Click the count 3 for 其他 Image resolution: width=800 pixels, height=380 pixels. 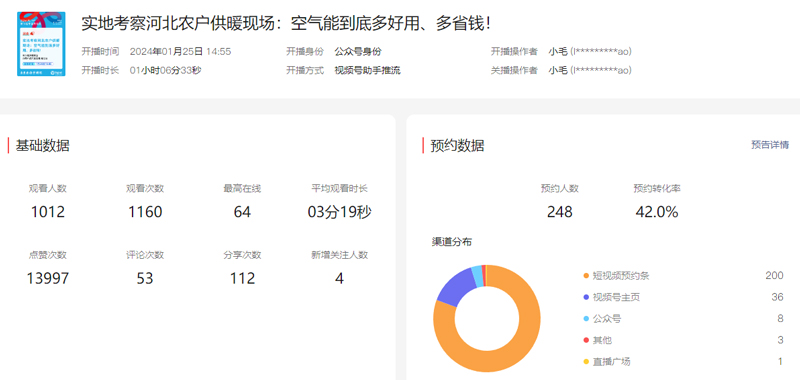780,340
